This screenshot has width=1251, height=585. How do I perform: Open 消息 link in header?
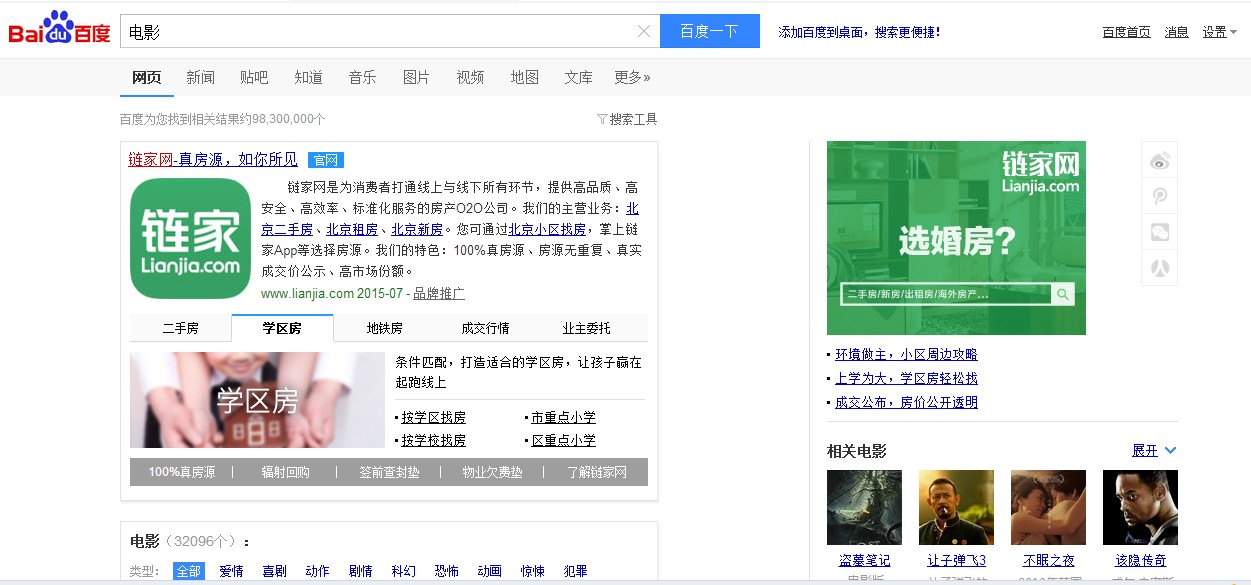tap(1176, 32)
